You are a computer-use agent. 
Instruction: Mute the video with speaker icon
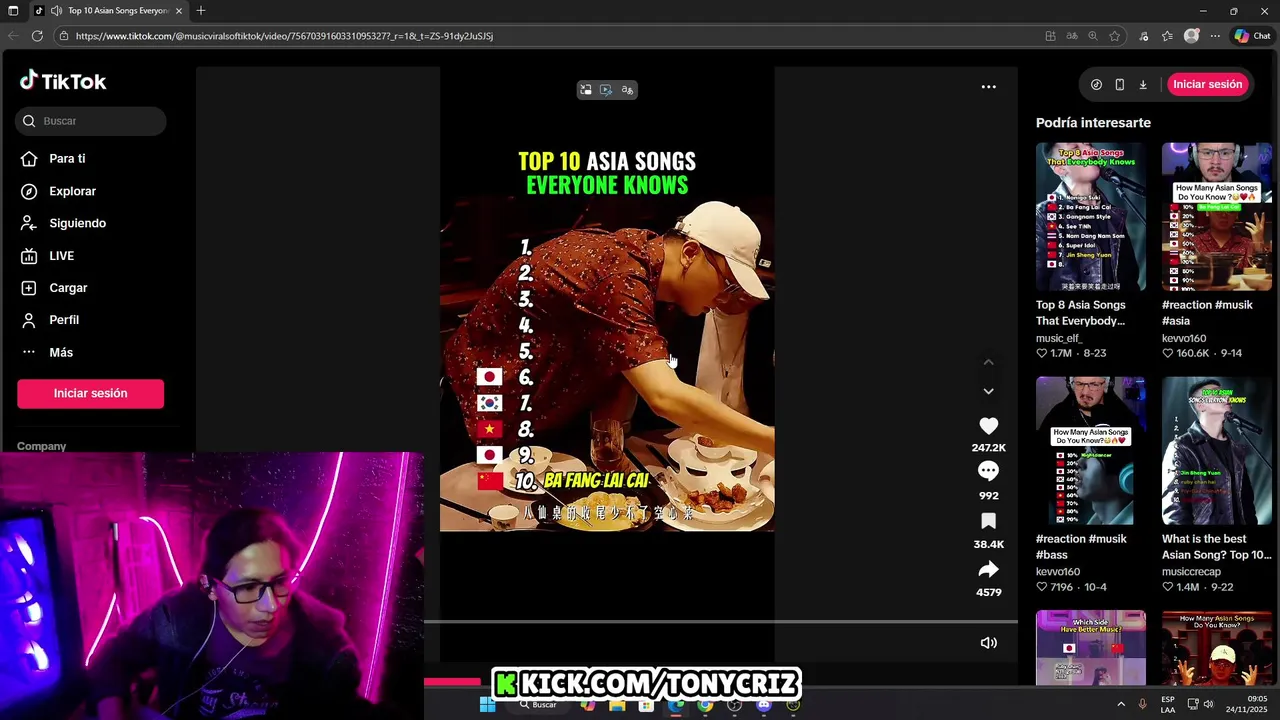(988, 643)
